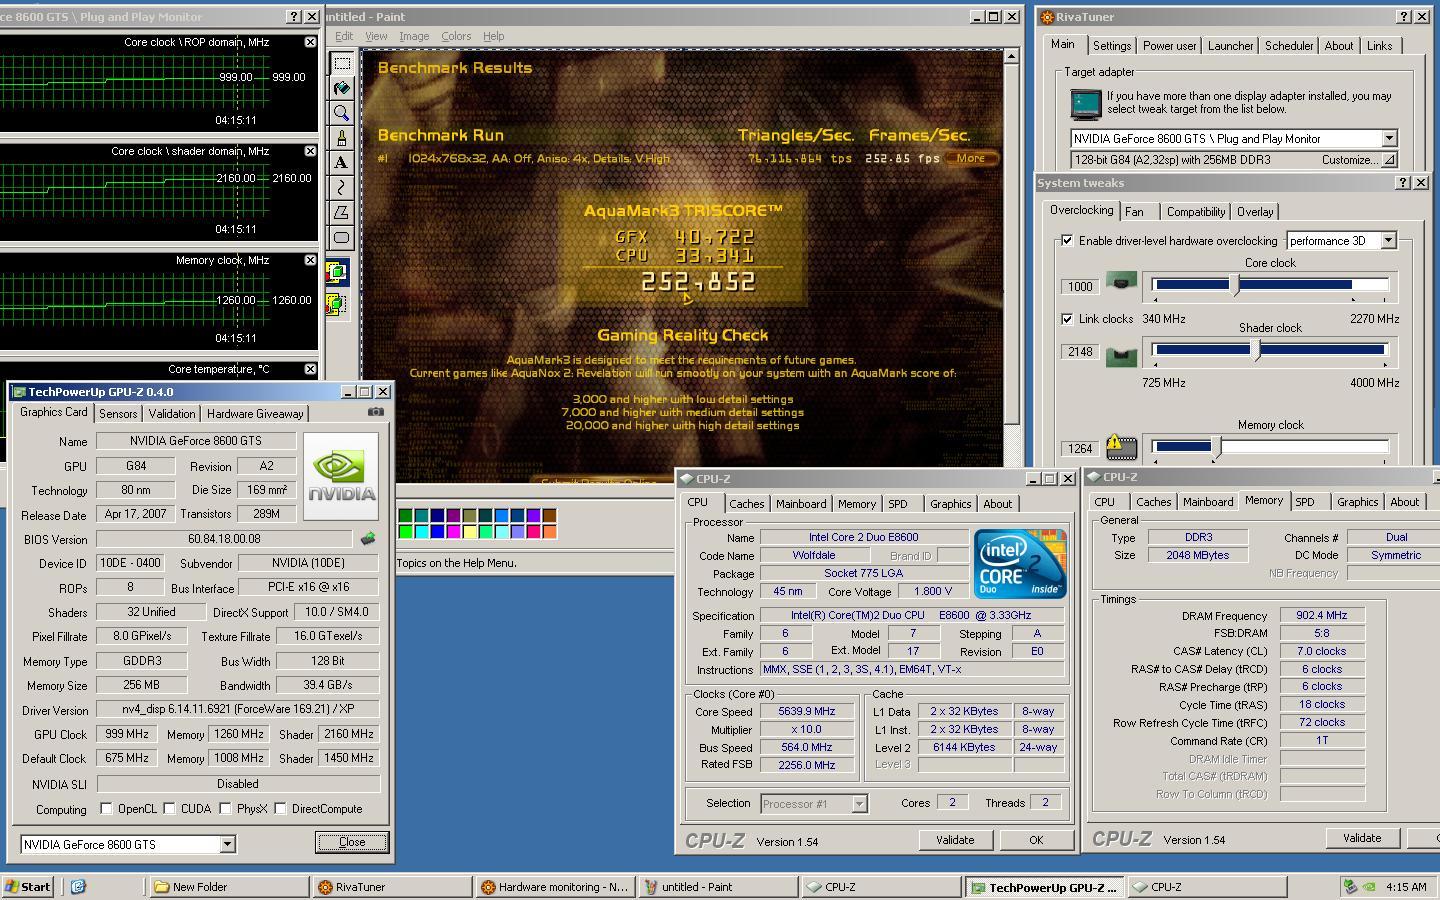This screenshot has height=900, width=1440.
Task: Click the More button in benchmark results
Action: (971, 158)
